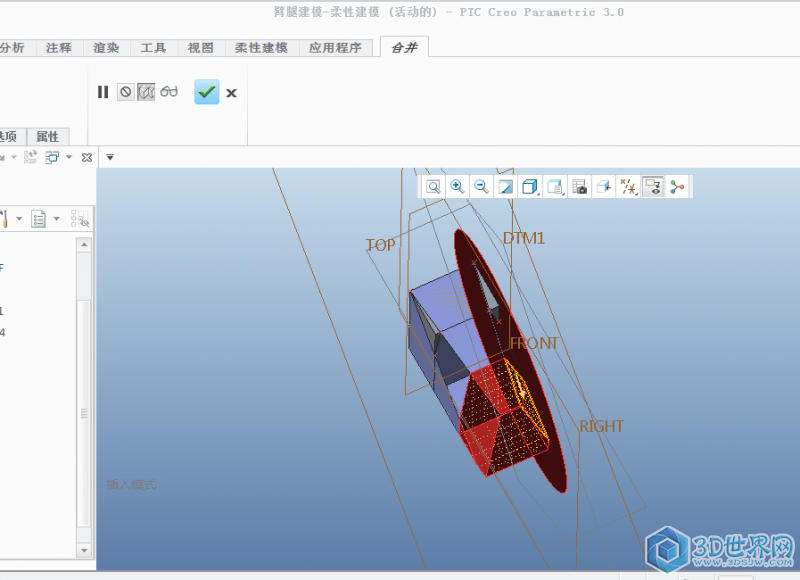Click the Refit zoom icon
800x580 pixels.
tap(433, 187)
